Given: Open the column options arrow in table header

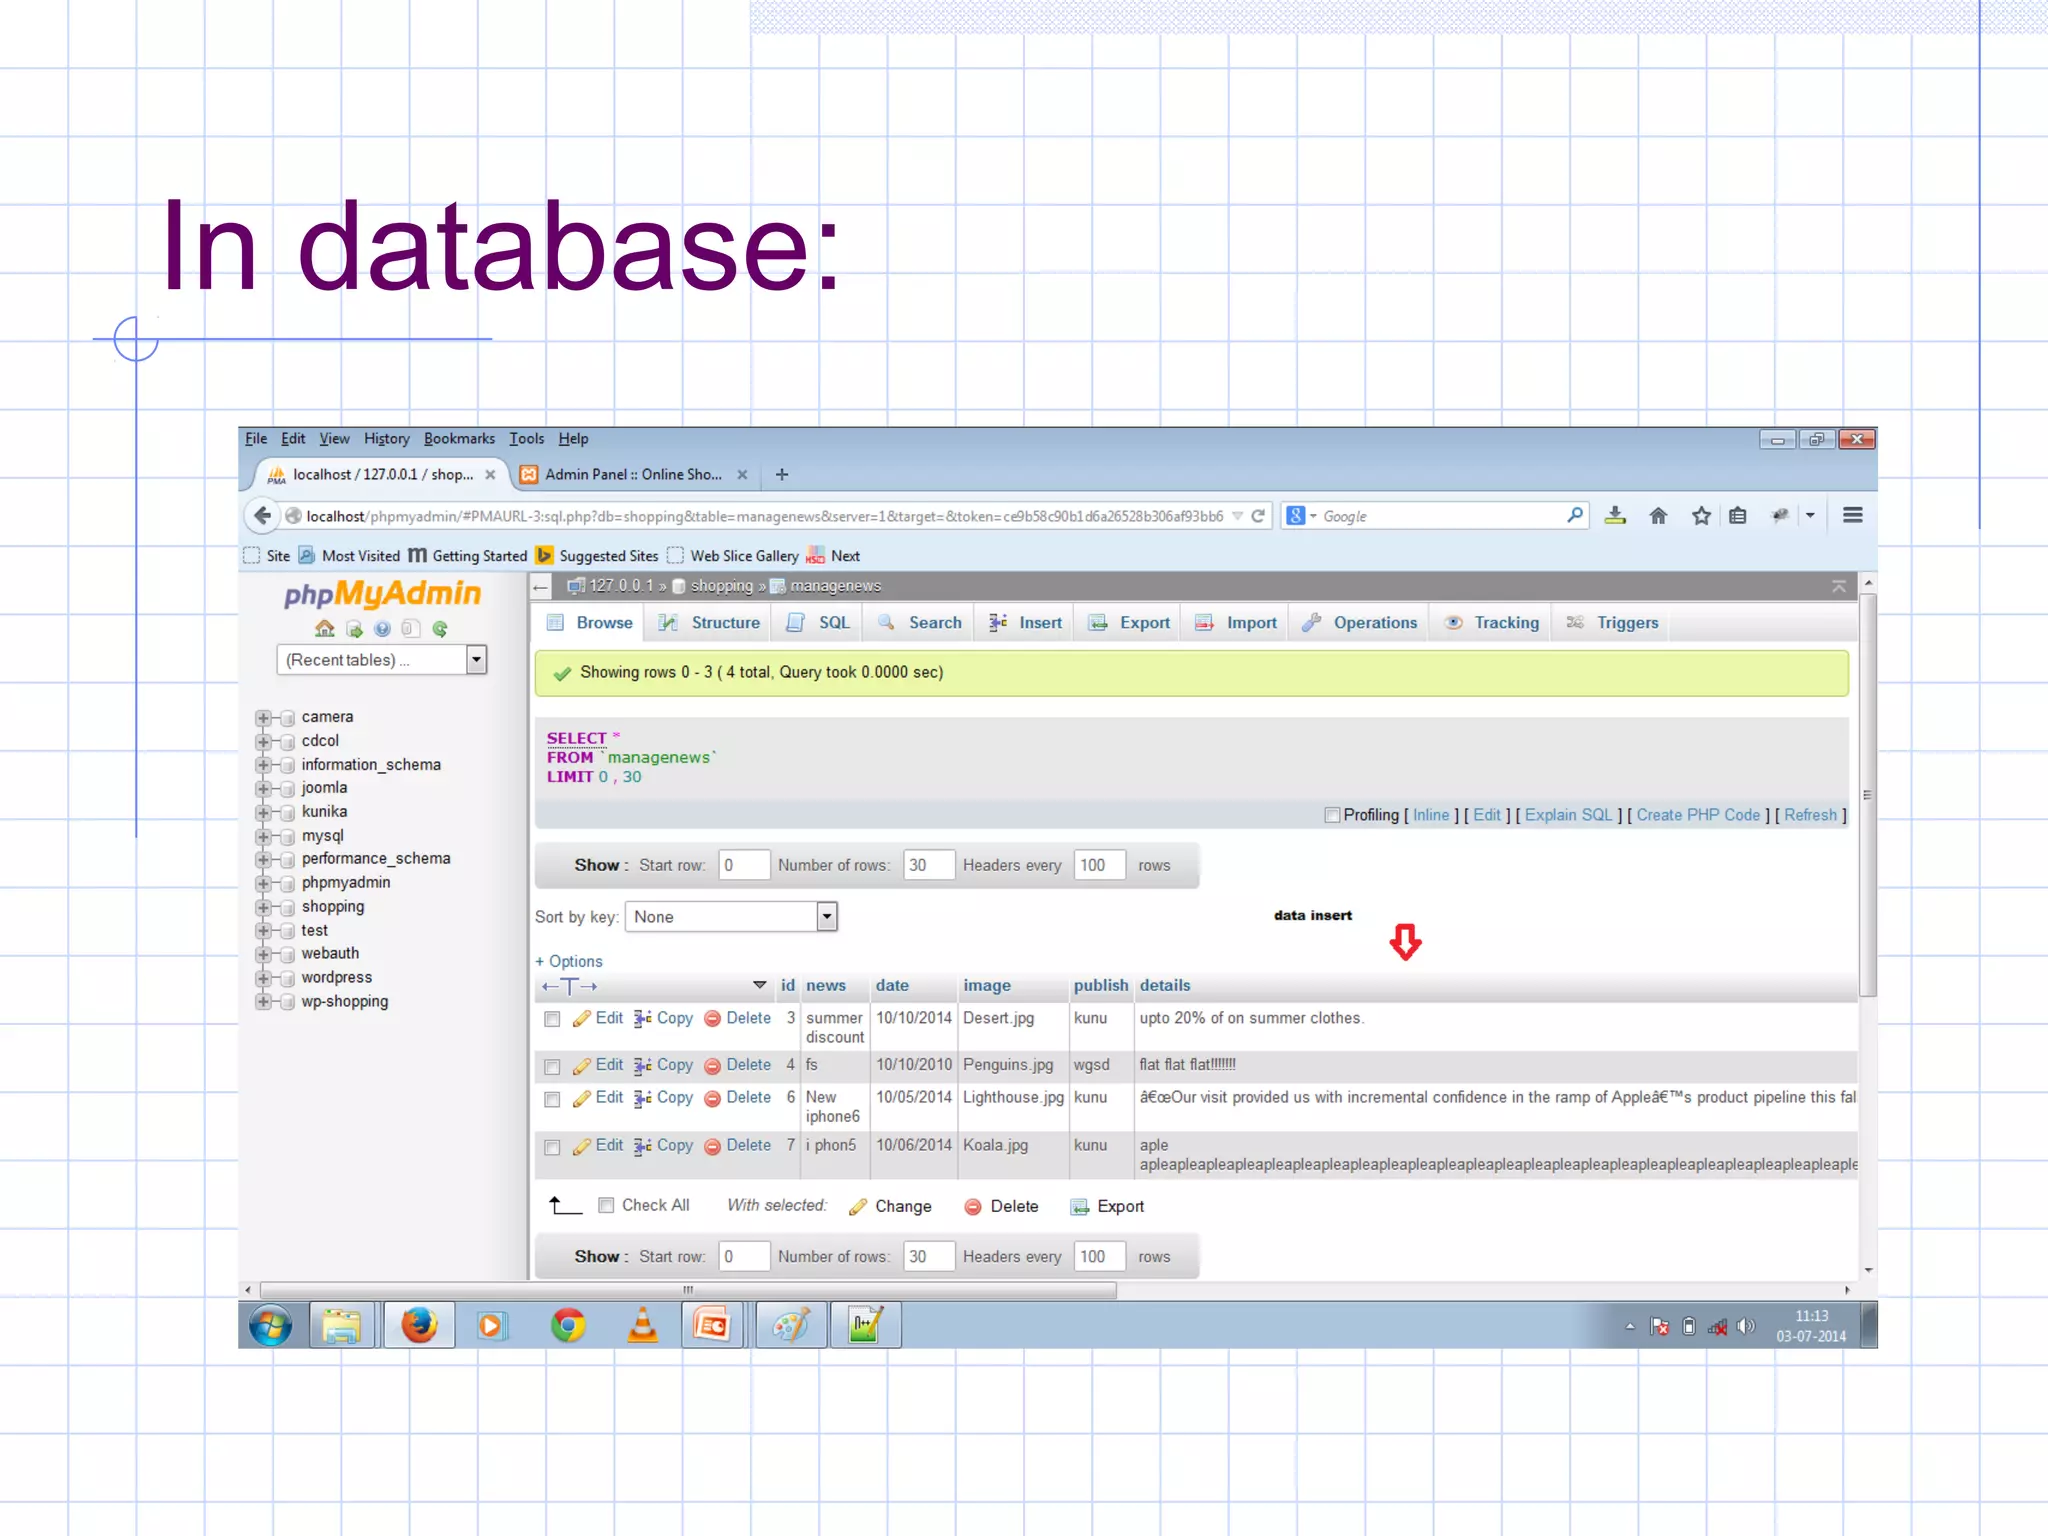Looking at the screenshot, I should point(760,985).
